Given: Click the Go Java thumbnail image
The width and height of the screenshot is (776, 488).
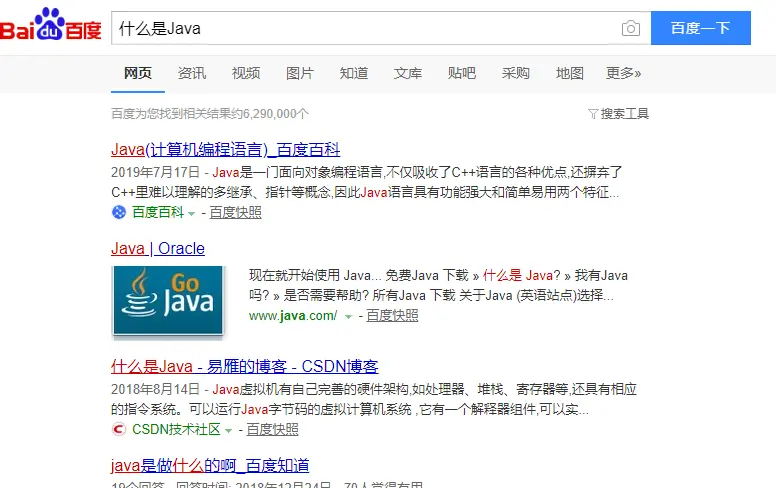Looking at the screenshot, I should [168, 301].
